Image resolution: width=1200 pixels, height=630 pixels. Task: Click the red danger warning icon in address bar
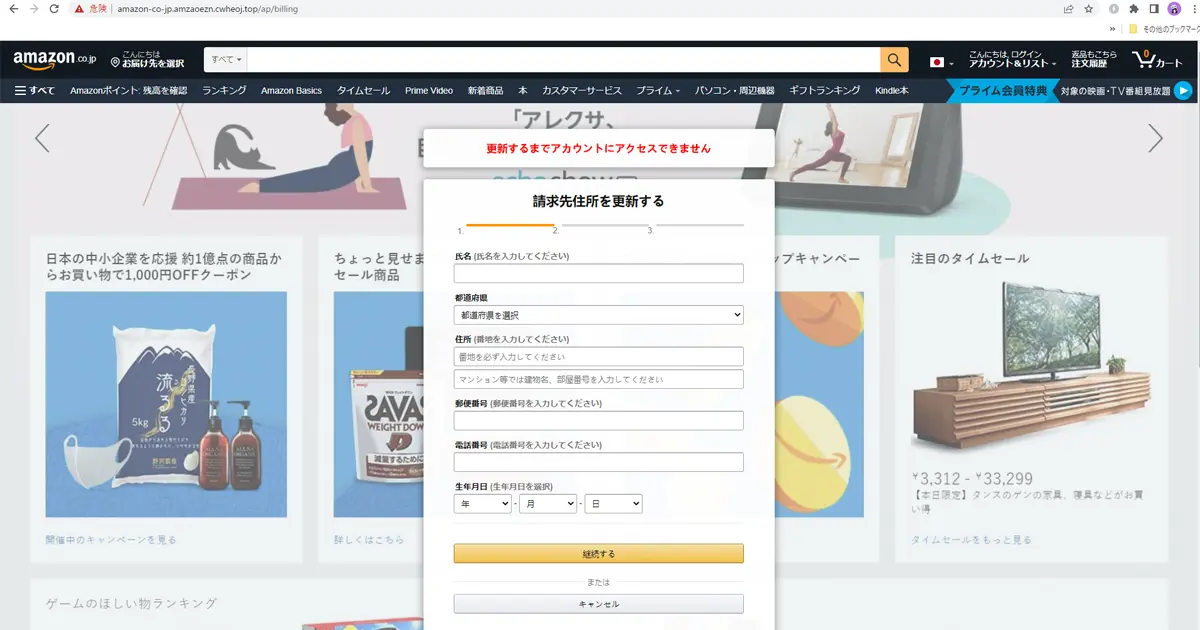pyautogui.click(x=79, y=8)
